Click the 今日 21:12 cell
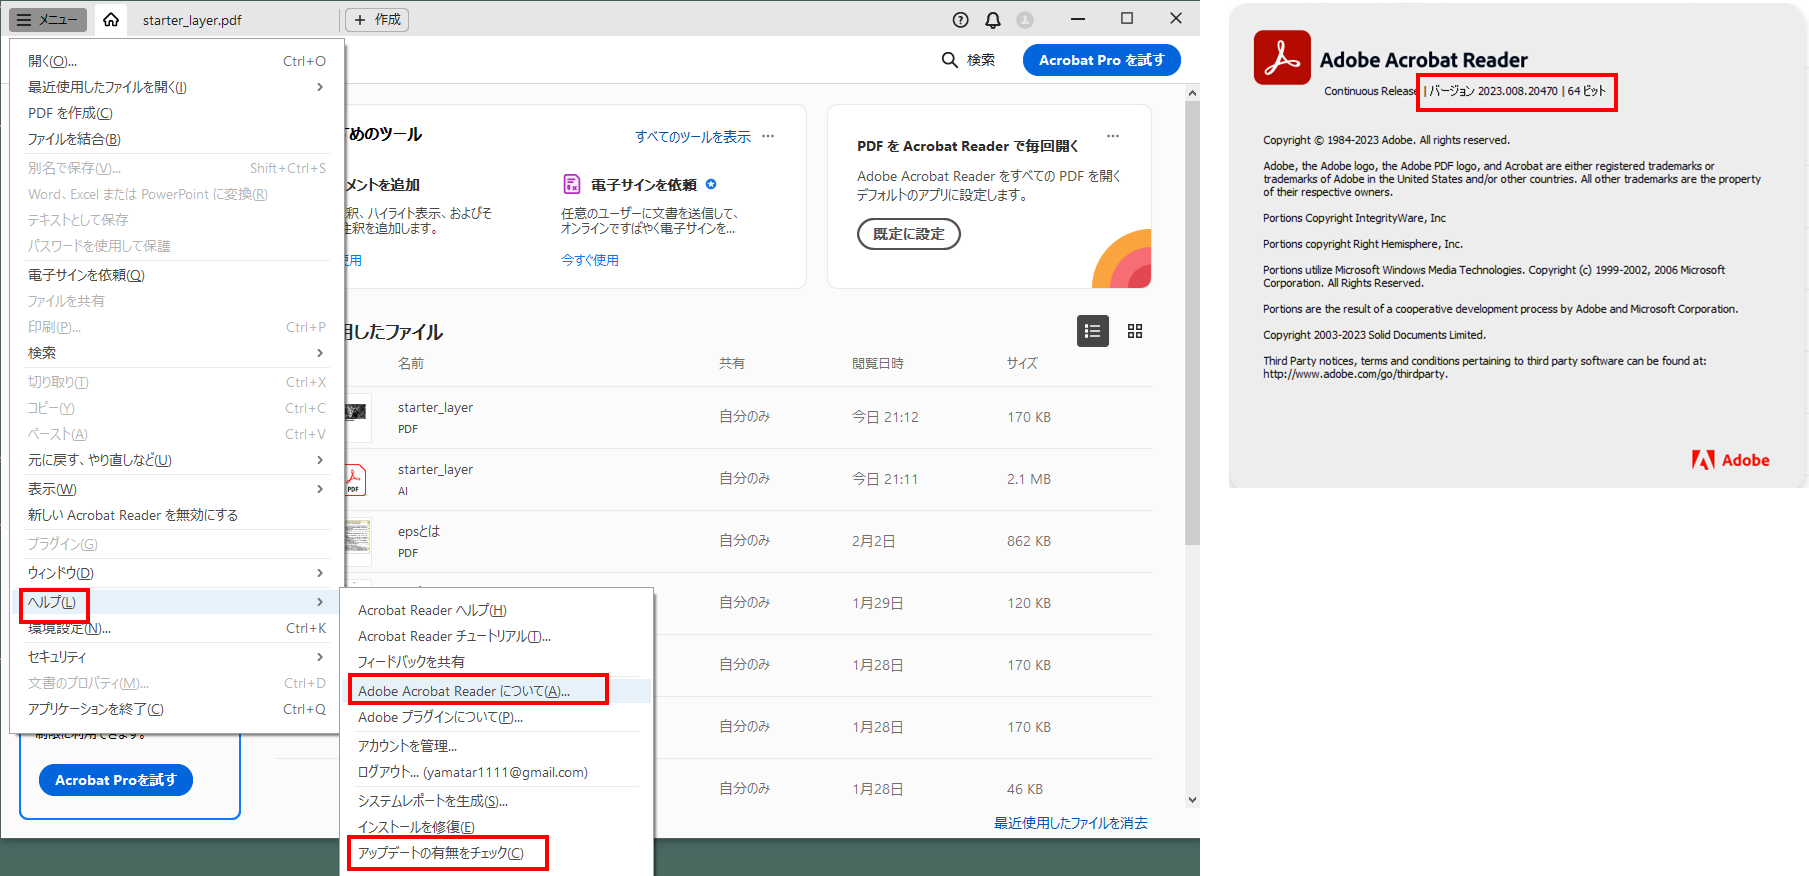Image resolution: width=1809 pixels, height=876 pixels. tap(885, 417)
